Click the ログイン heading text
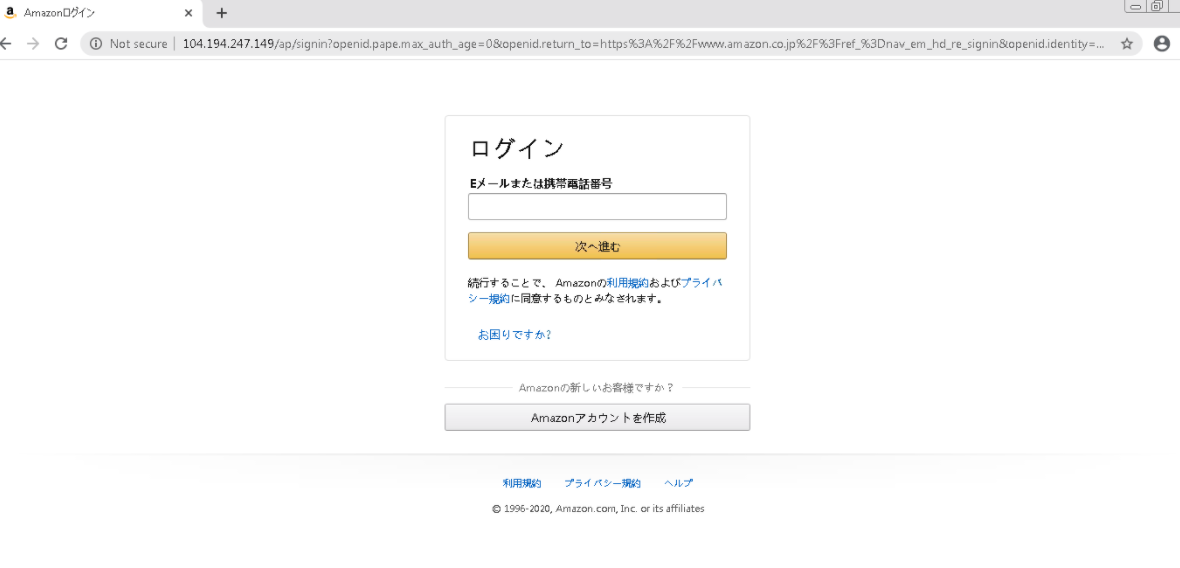 coord(517,148)
